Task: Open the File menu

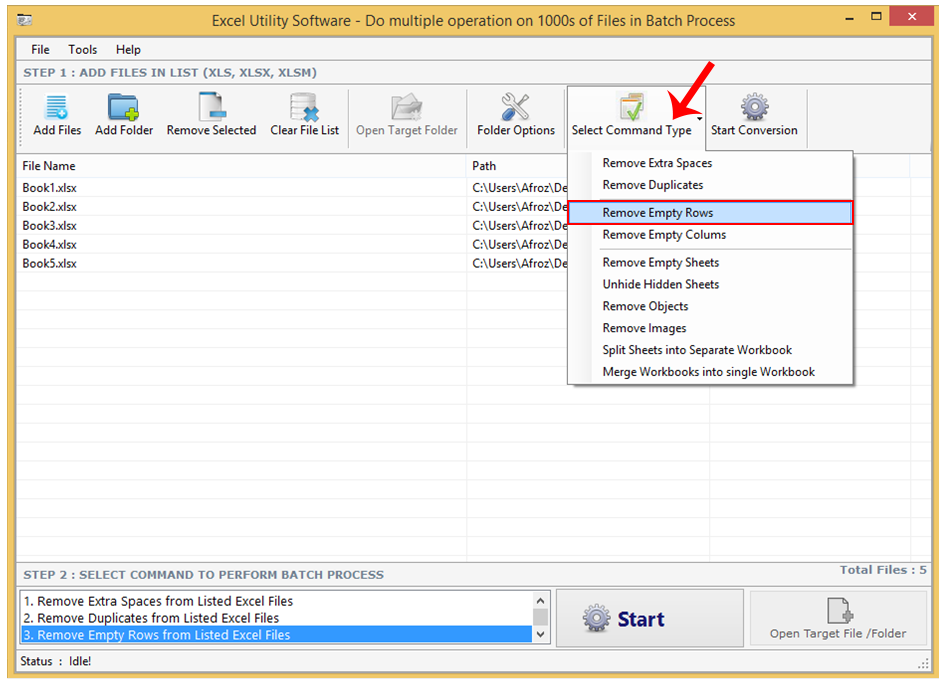Action: (x=40, y=49)
